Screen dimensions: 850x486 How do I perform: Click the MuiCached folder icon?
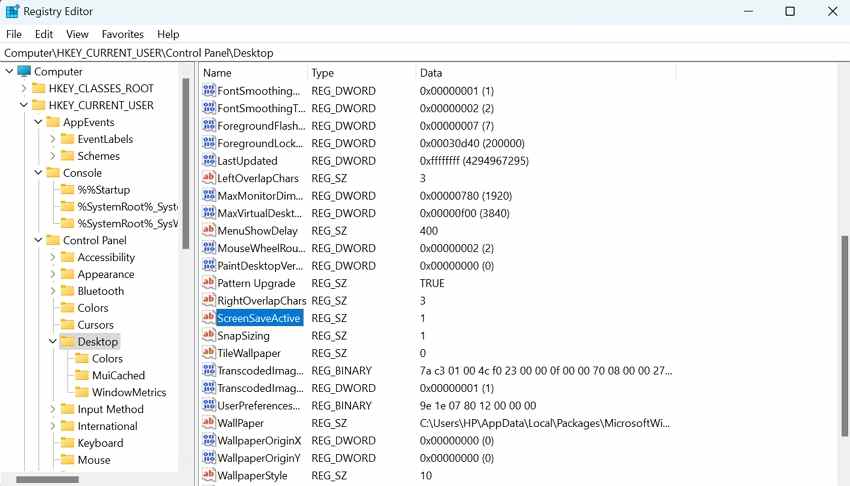pos(82,375)
